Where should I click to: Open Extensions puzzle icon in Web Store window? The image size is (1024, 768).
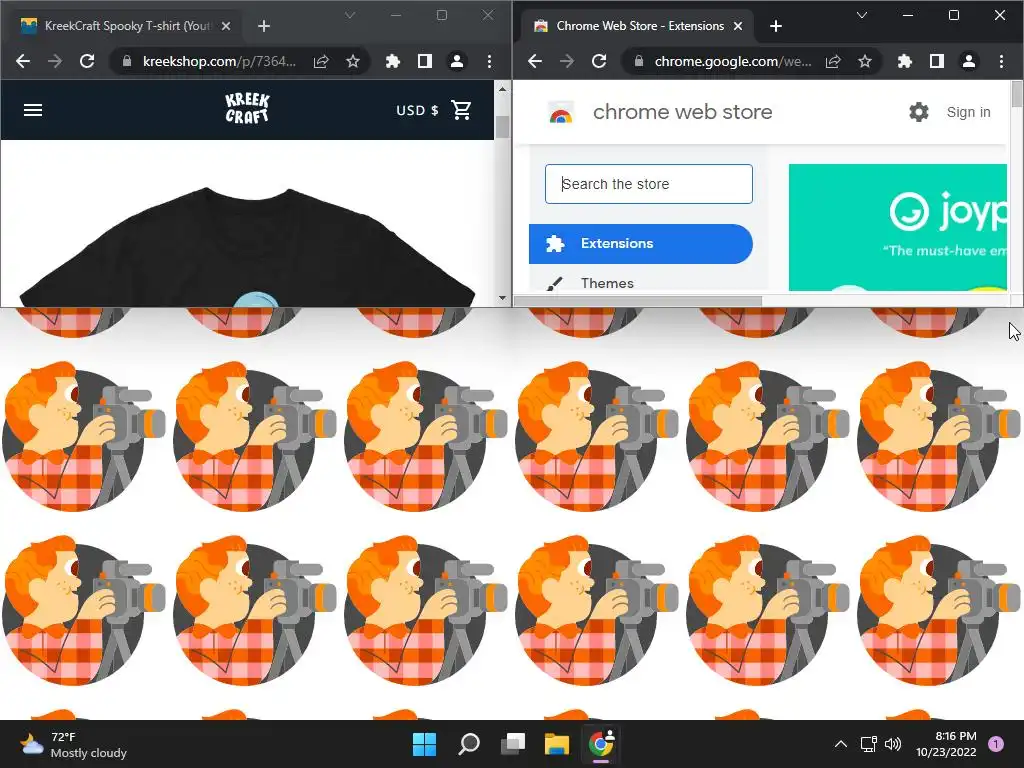point(904,61)
